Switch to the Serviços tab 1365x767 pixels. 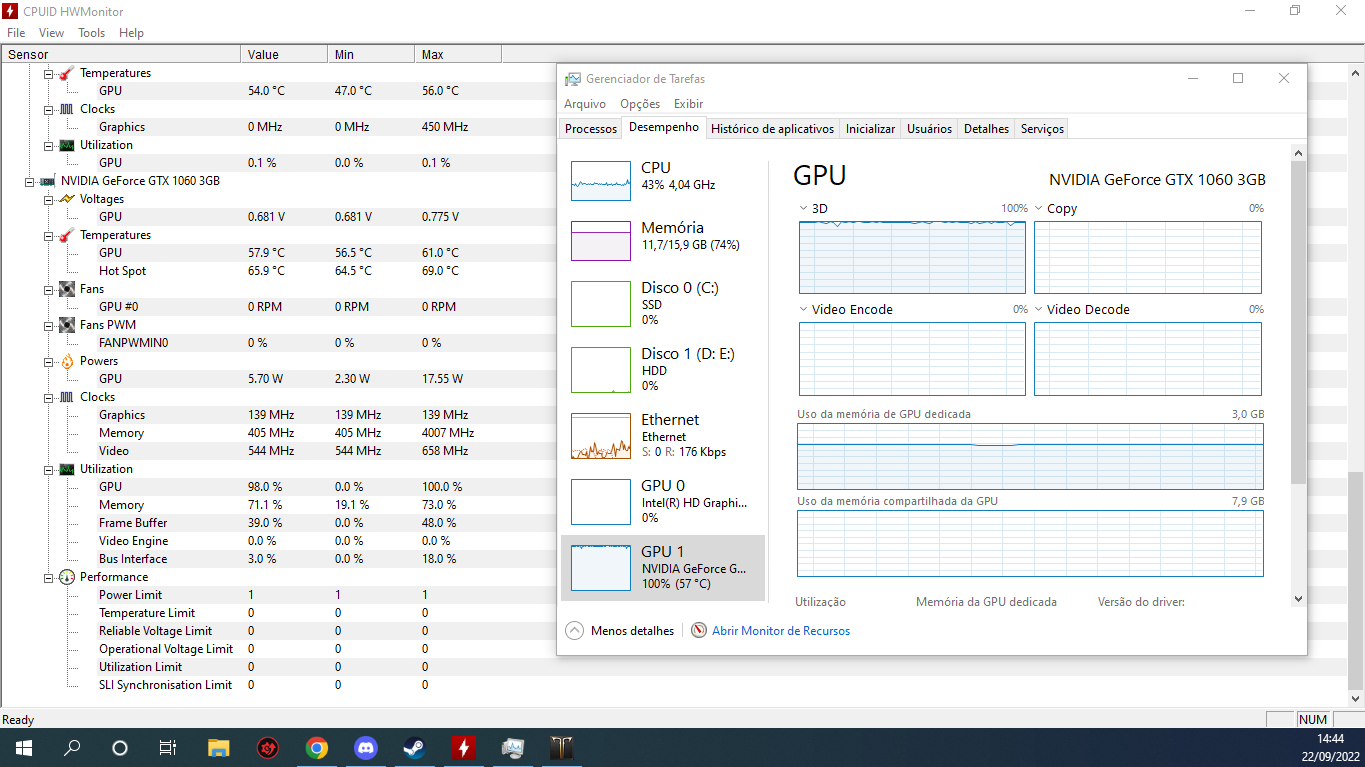click(1042, 129)
